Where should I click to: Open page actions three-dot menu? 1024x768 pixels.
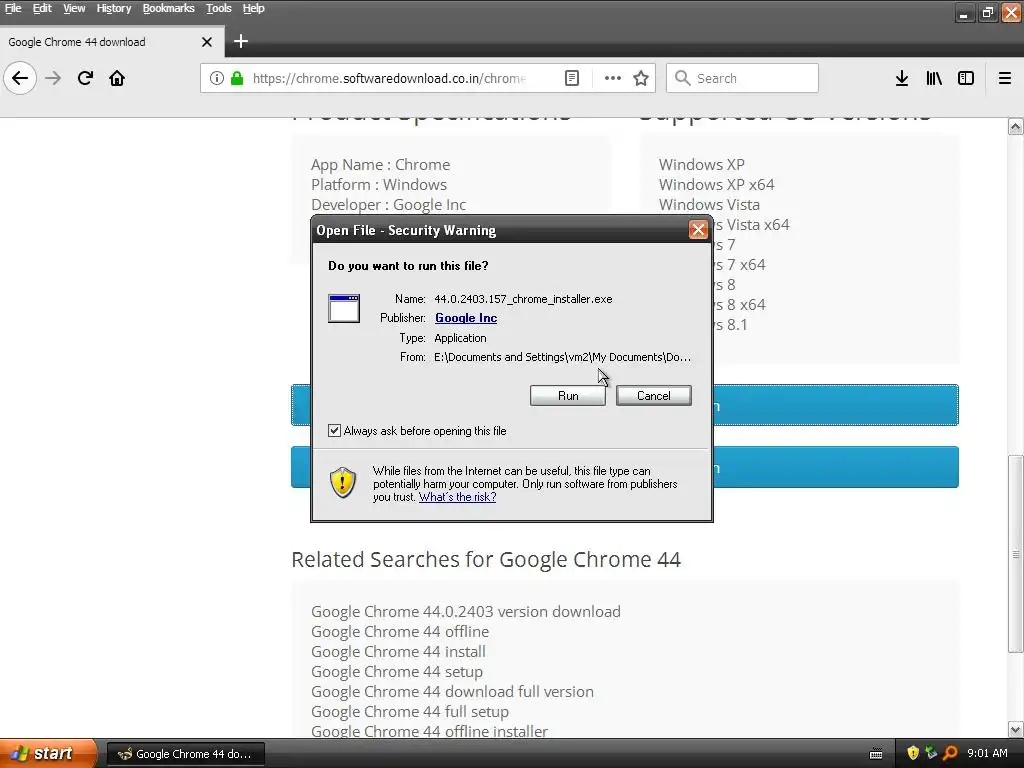(x=613, y=78)
